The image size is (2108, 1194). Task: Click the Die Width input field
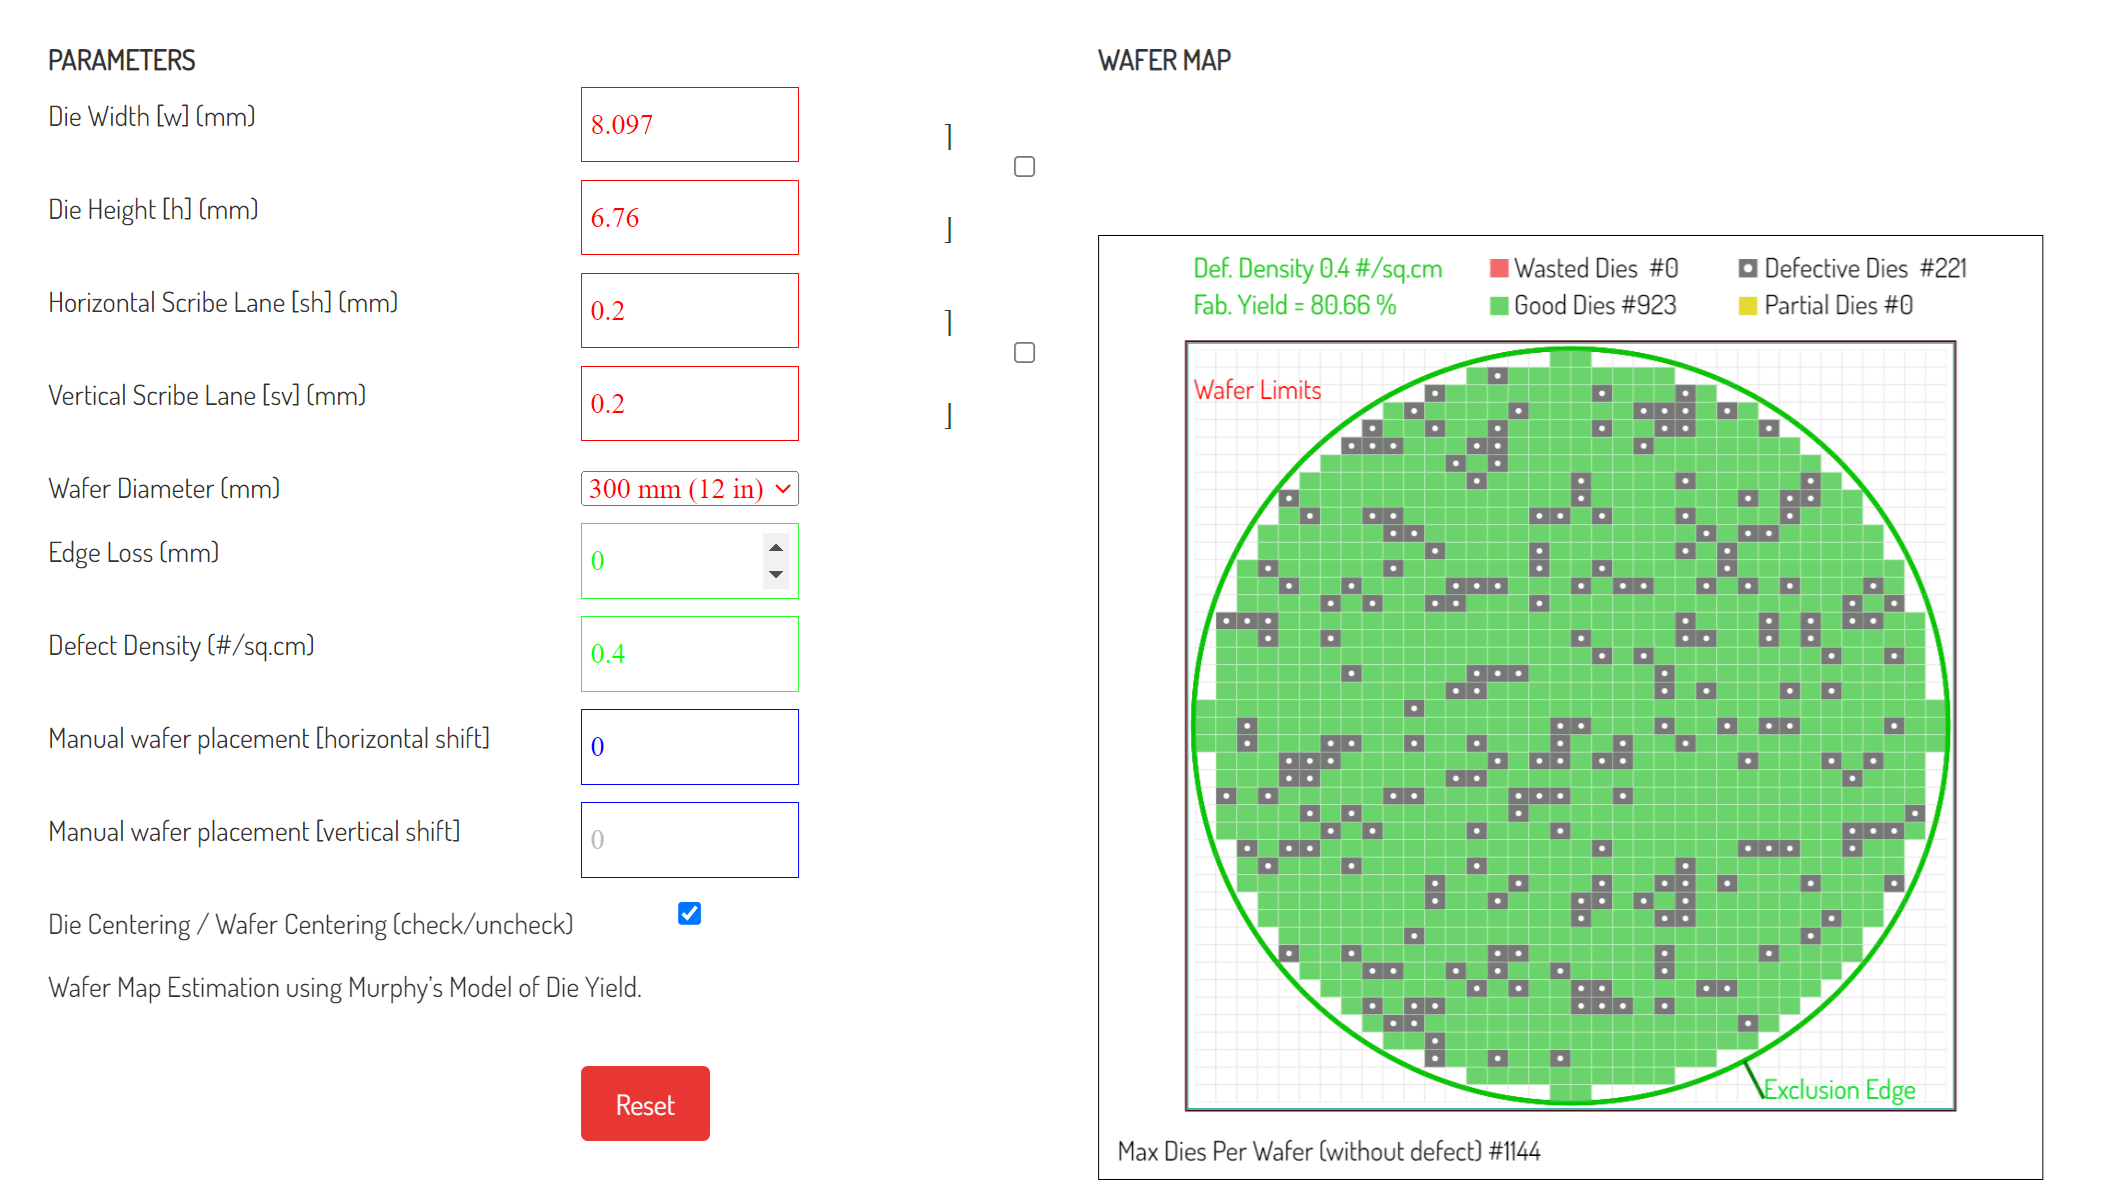click(689, 125)
